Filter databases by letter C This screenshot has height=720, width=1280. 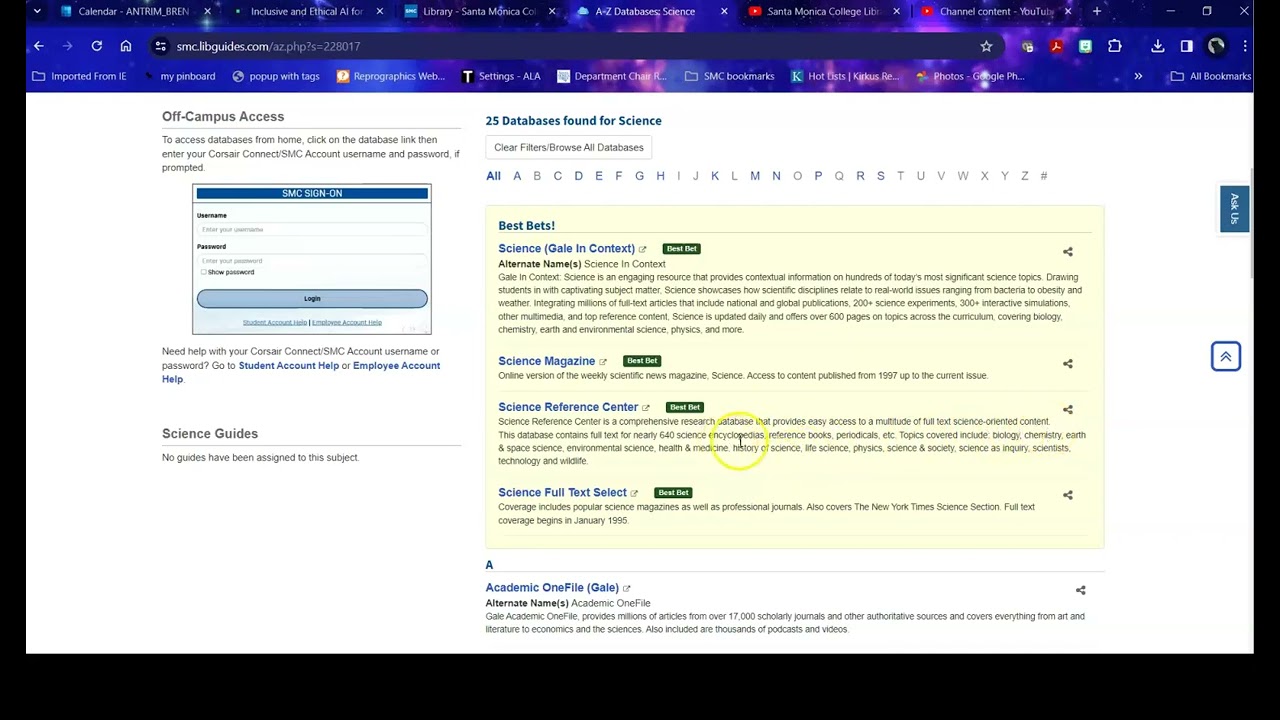558,176
